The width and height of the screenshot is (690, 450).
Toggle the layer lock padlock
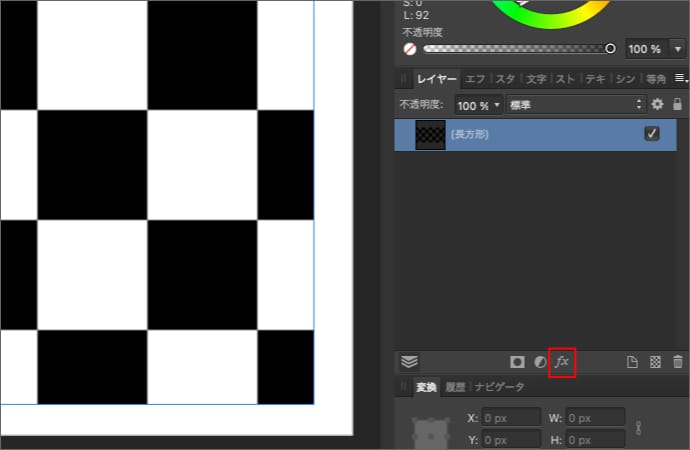tap(677, 104)
